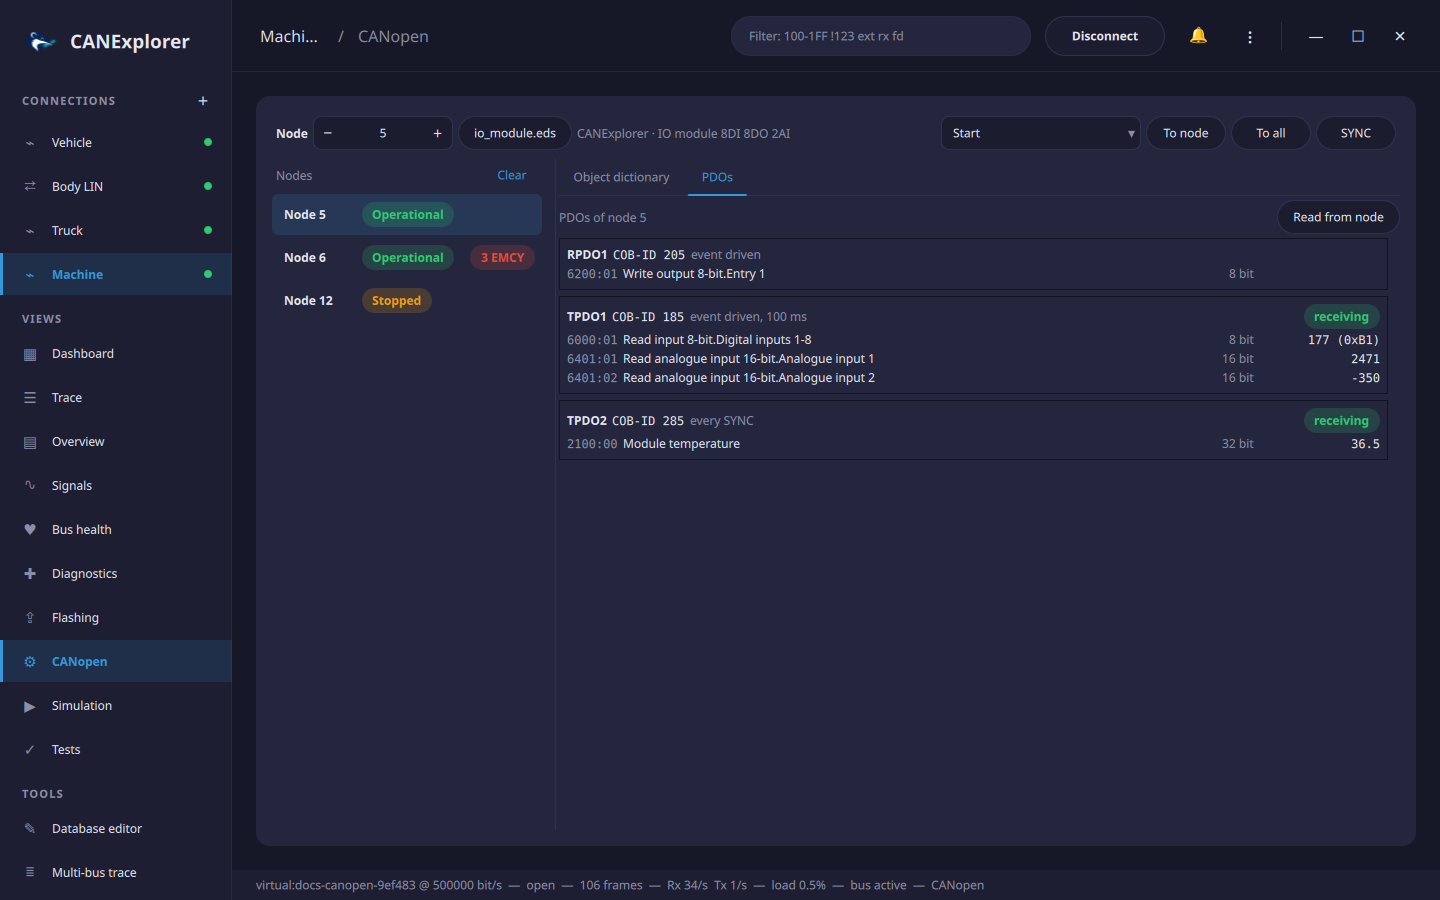Select the Machine connection
Screen dimensions: 1440x900
click(116, 275)
